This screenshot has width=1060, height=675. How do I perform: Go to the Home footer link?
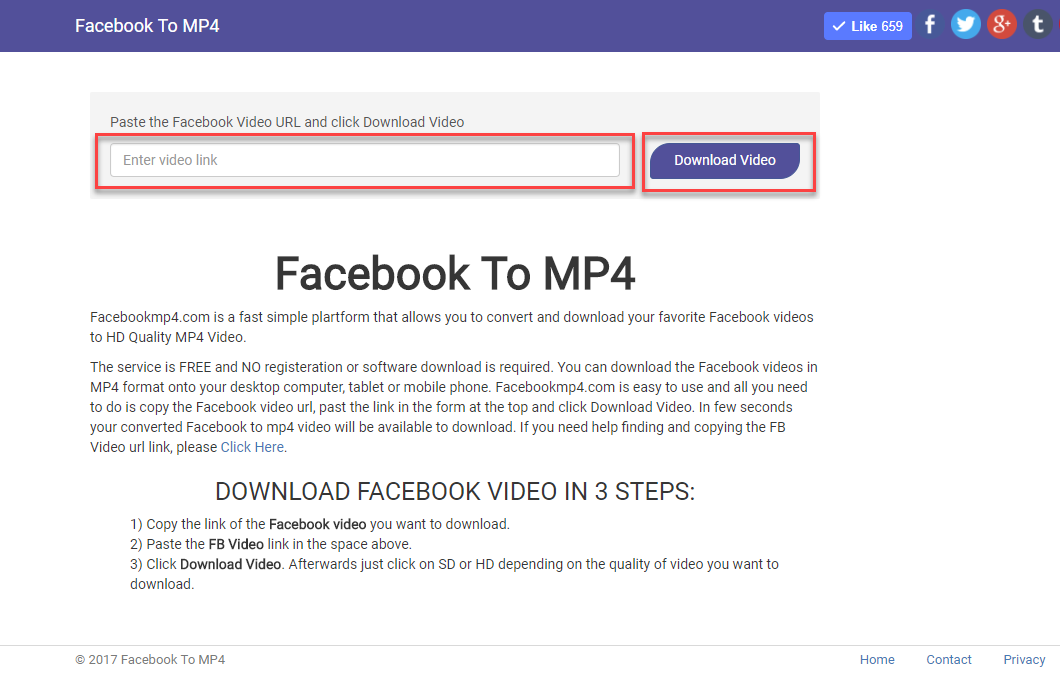click(877, 659)
